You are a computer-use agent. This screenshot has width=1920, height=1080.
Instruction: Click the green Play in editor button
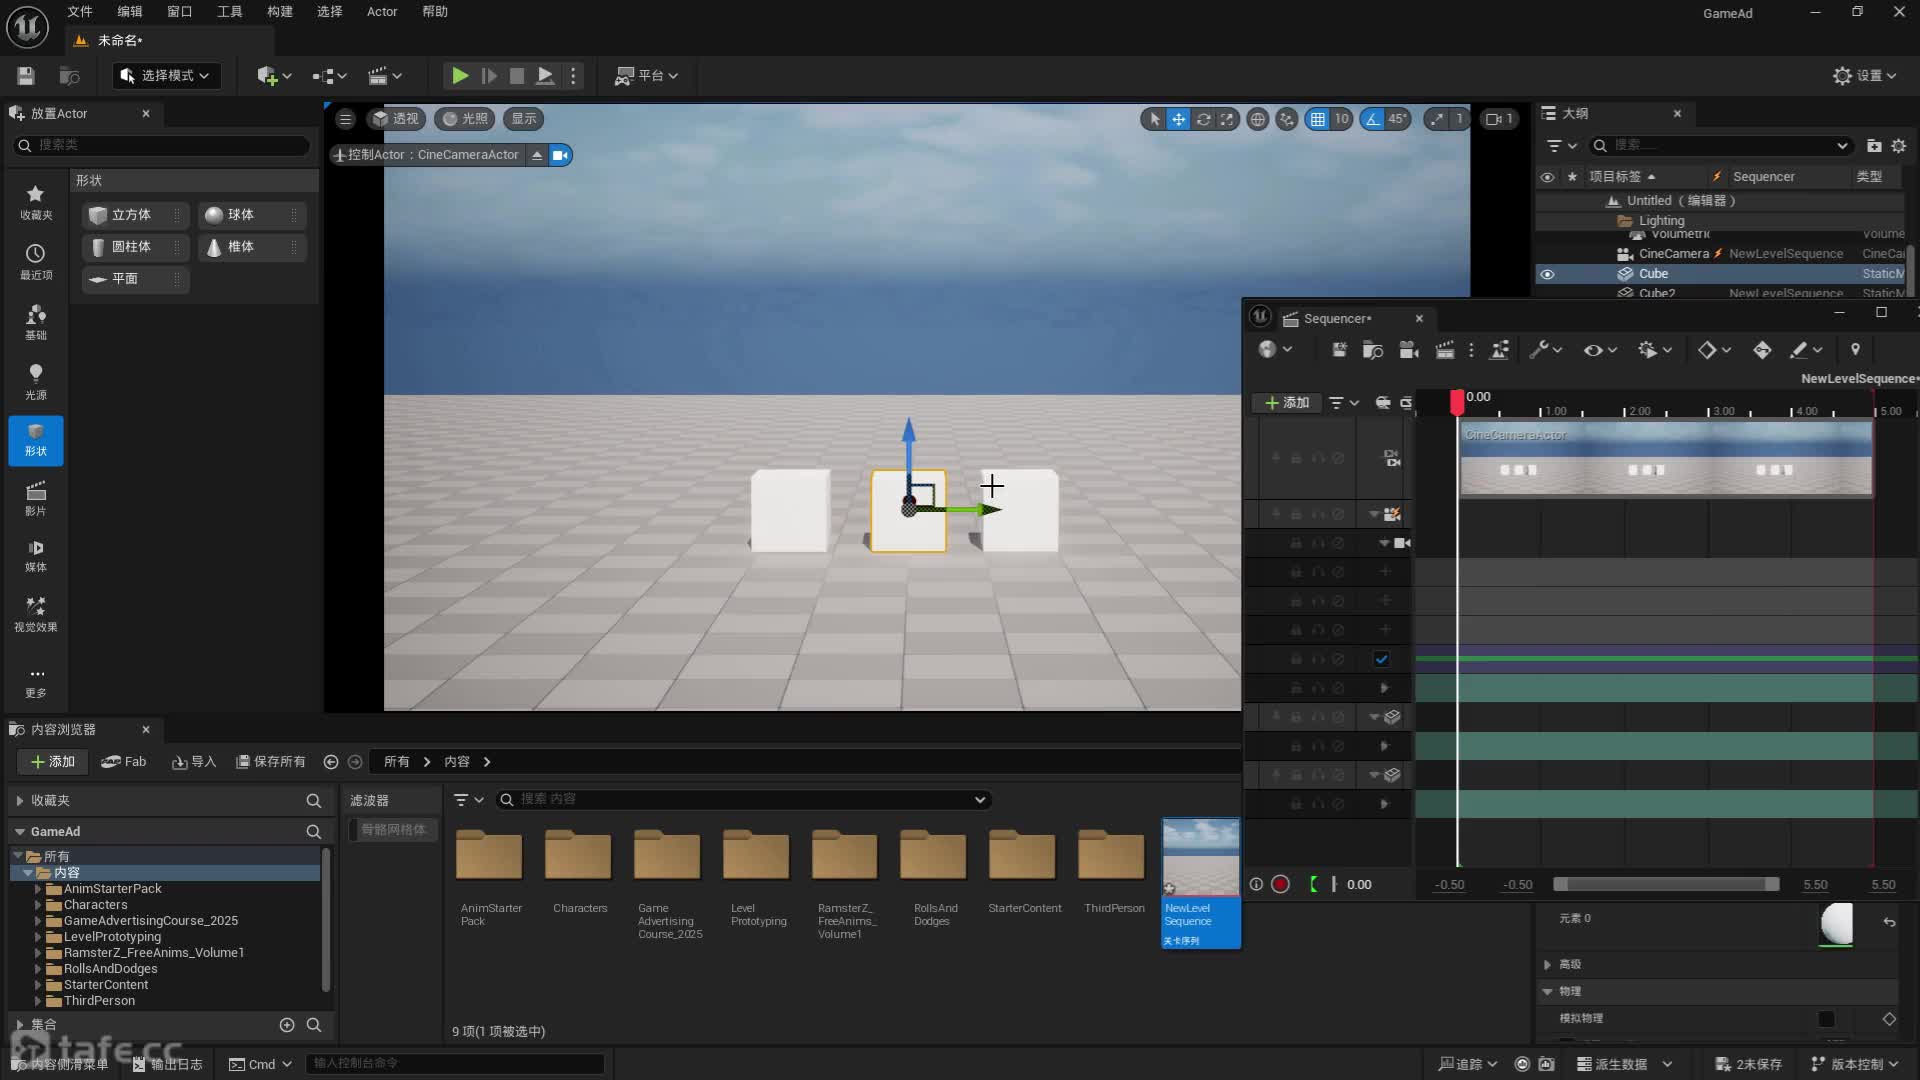coord(459,75)
